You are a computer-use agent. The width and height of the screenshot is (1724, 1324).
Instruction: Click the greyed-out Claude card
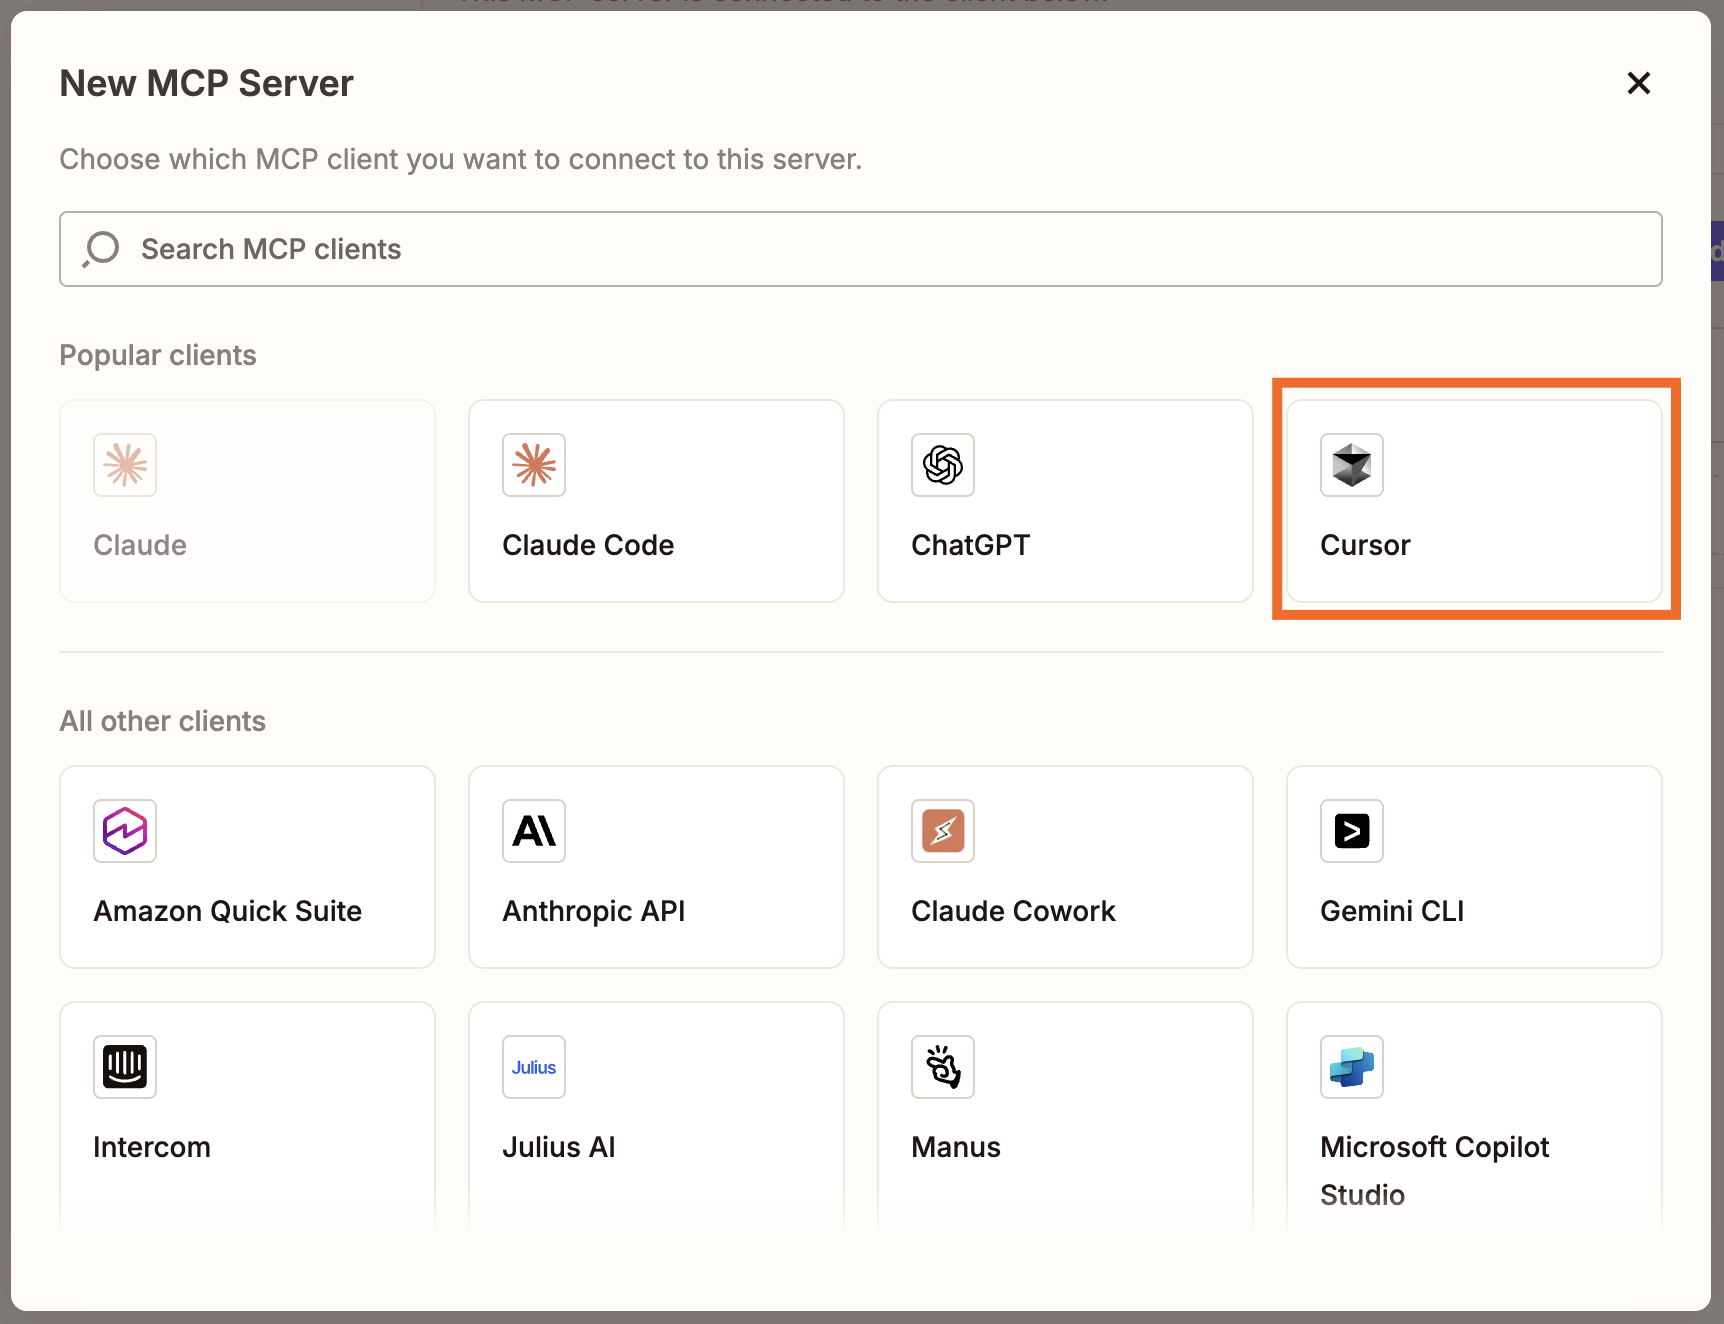tap(247, 500)
